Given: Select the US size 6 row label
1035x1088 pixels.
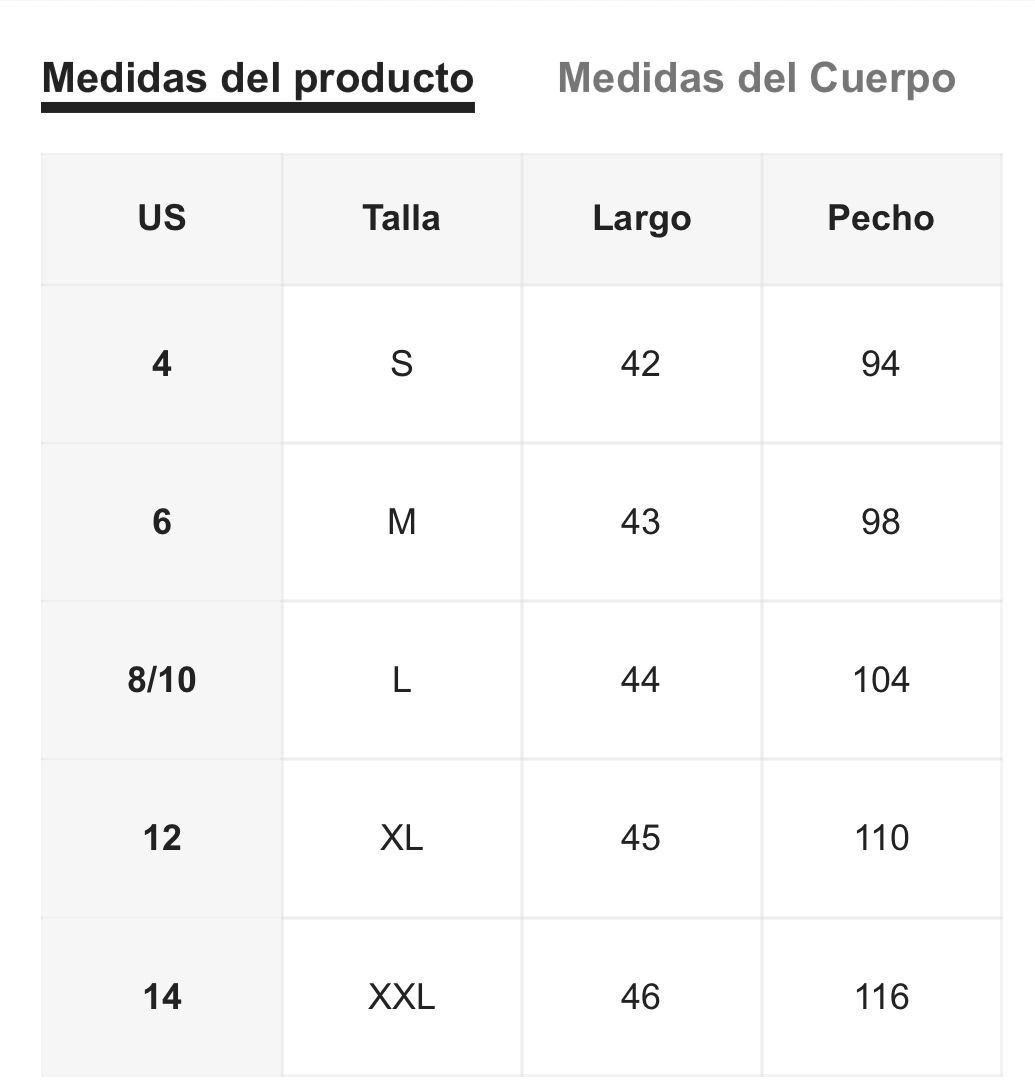Looking at the screenshot, I should pyautogui.click(x=162, y=522).
